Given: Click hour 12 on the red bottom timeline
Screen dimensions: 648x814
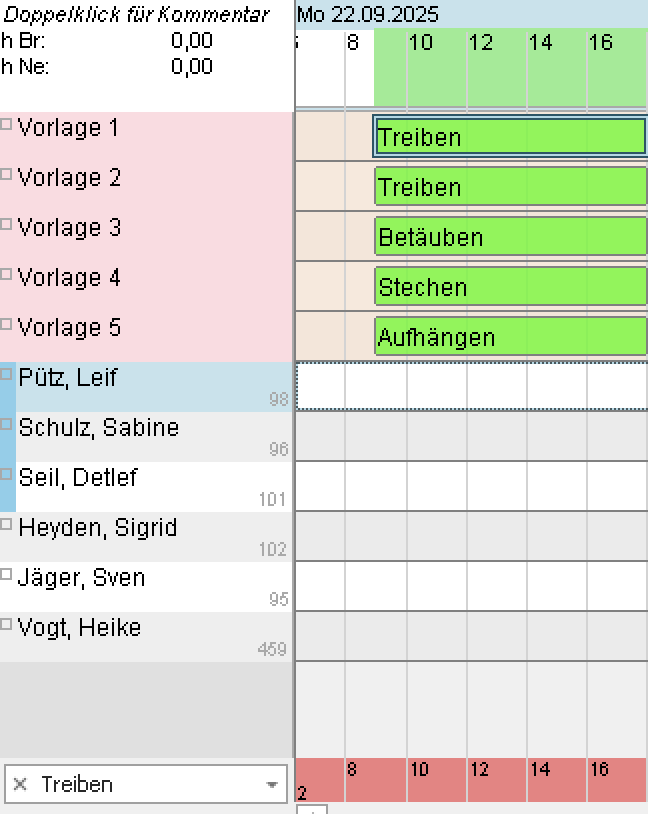Looking at the screenshot, I should [x=481, y=770].
